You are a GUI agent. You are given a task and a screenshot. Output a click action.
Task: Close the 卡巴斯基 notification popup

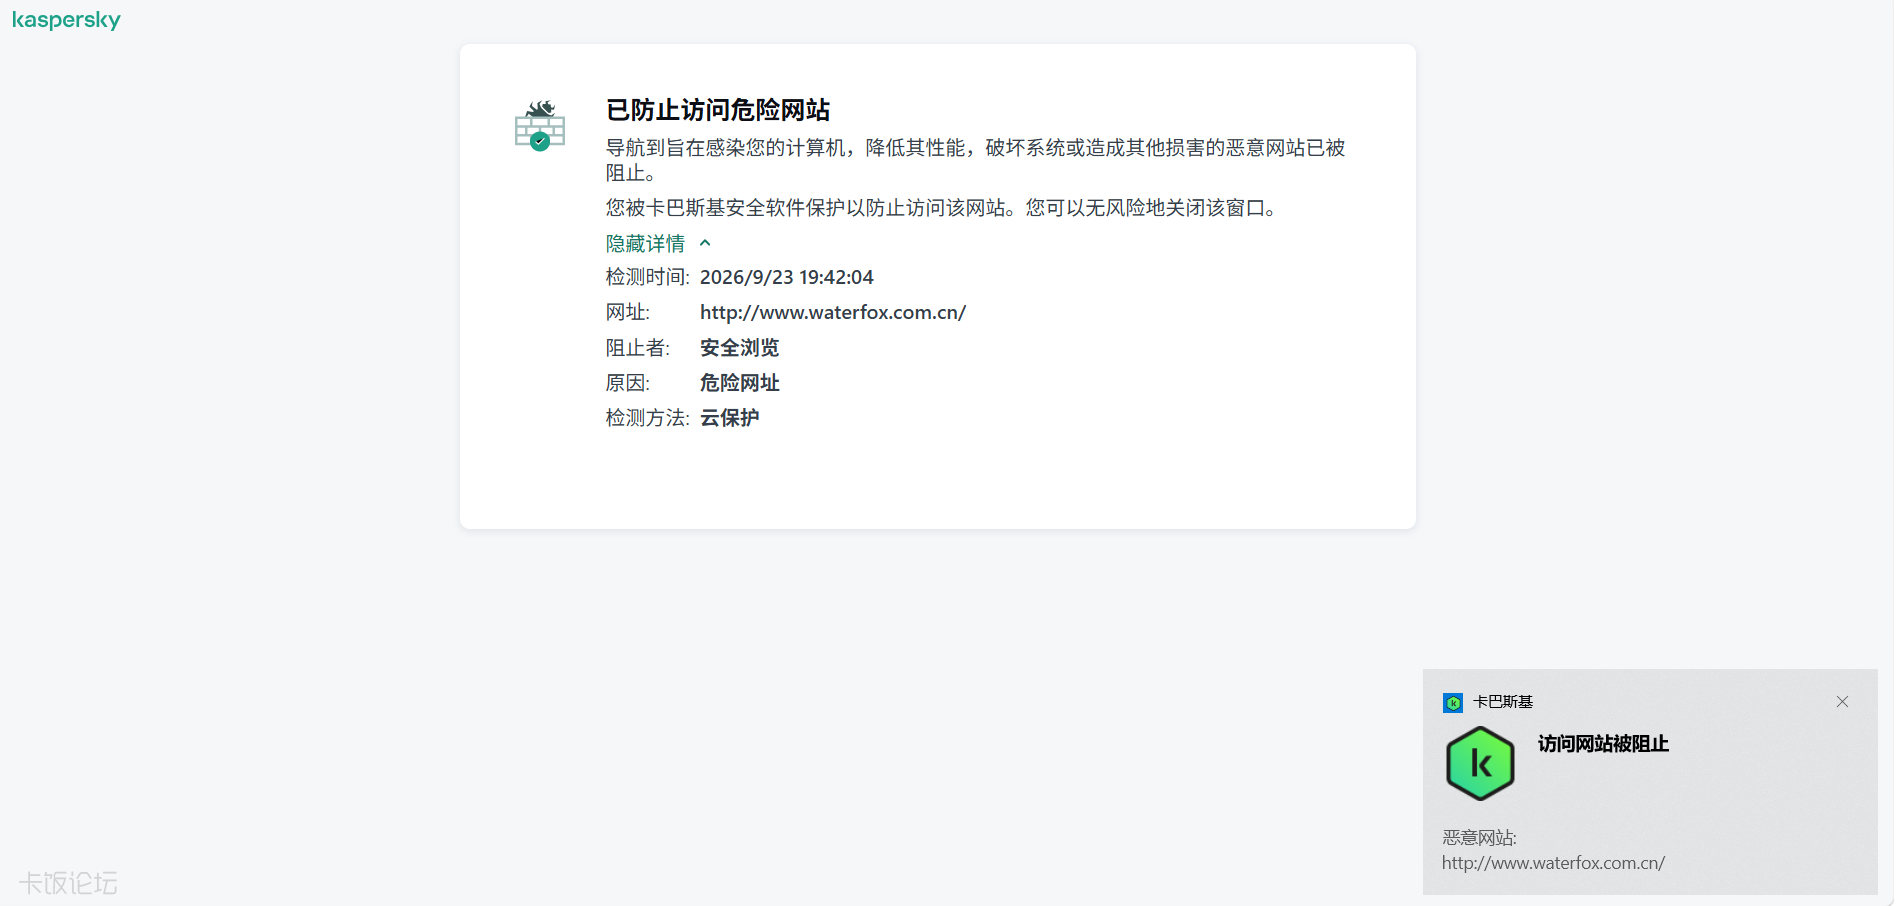click(1842, 702)
